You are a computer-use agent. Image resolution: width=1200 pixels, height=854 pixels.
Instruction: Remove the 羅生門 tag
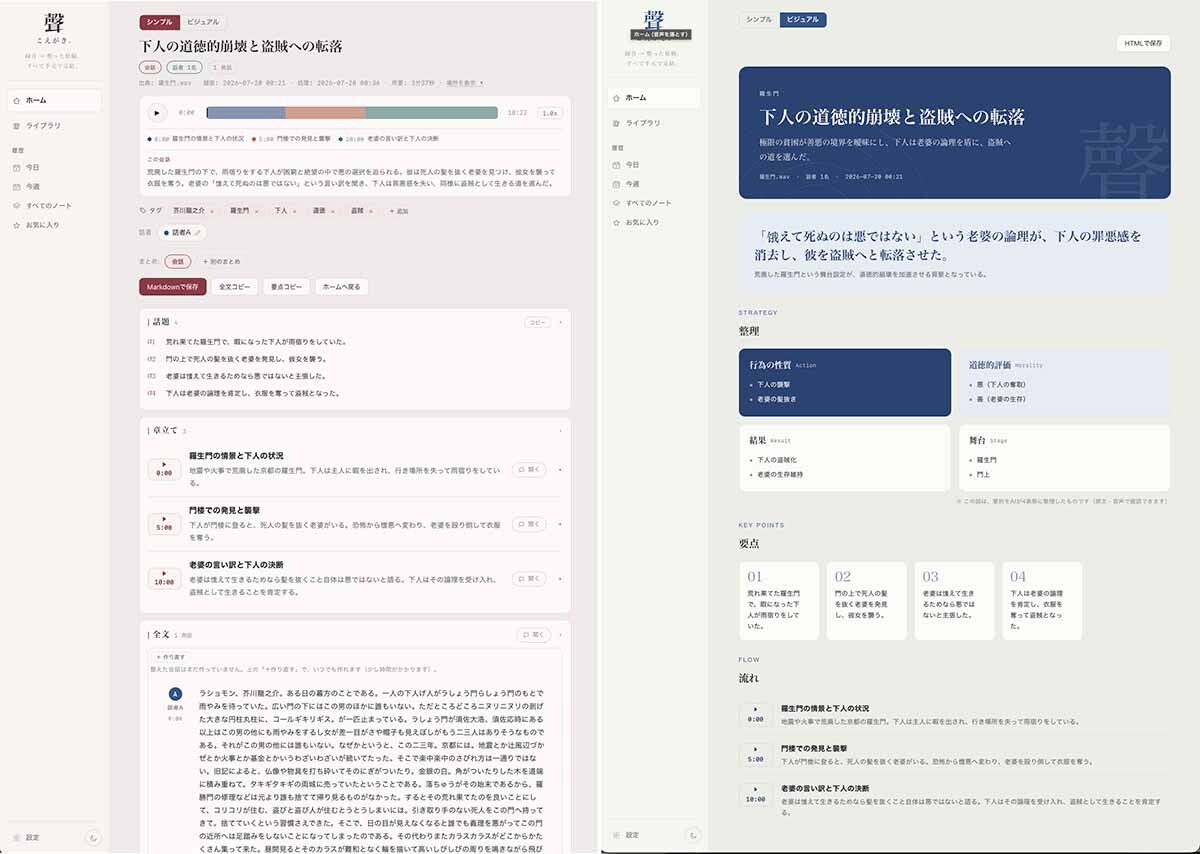click(x=258, y=211)
